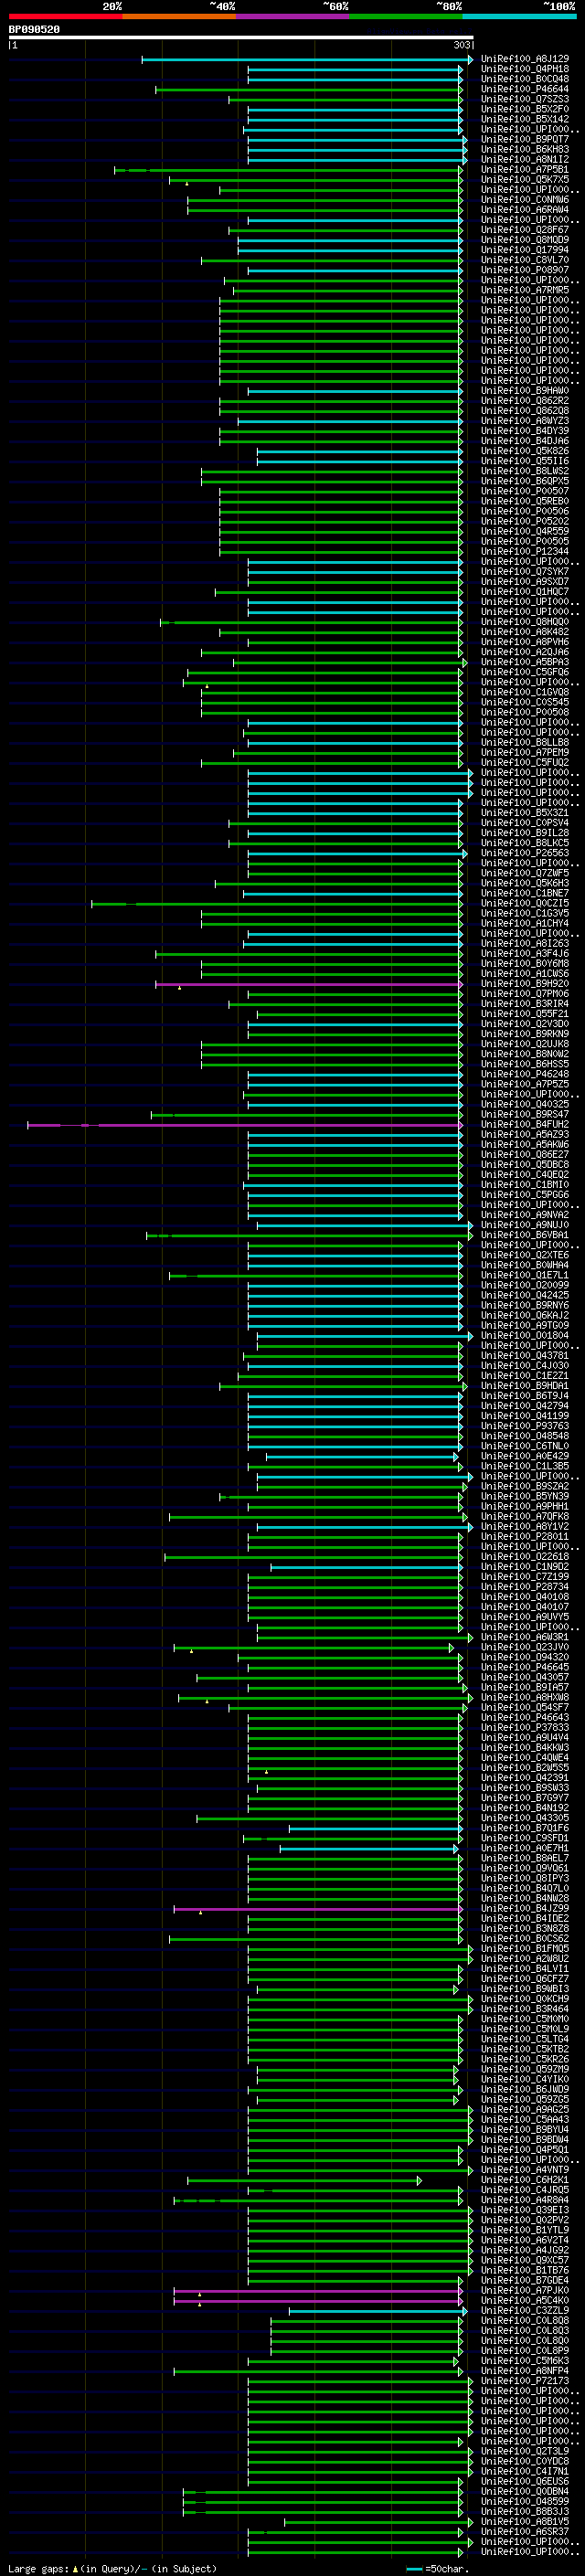585x2576 pixels.
Task: Click the cyan ~100% identity legend segment
Action: click(x=519, y=16)
